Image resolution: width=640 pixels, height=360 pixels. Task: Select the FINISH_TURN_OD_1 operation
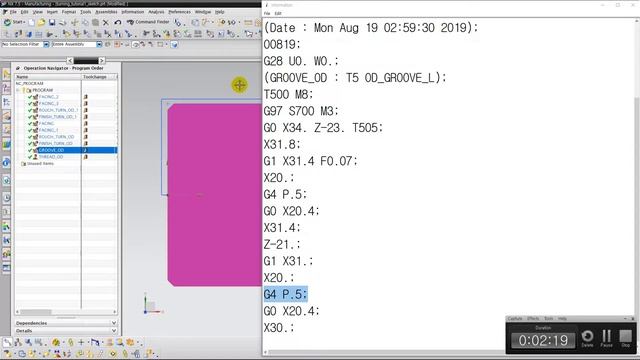[x=58, y=117]
